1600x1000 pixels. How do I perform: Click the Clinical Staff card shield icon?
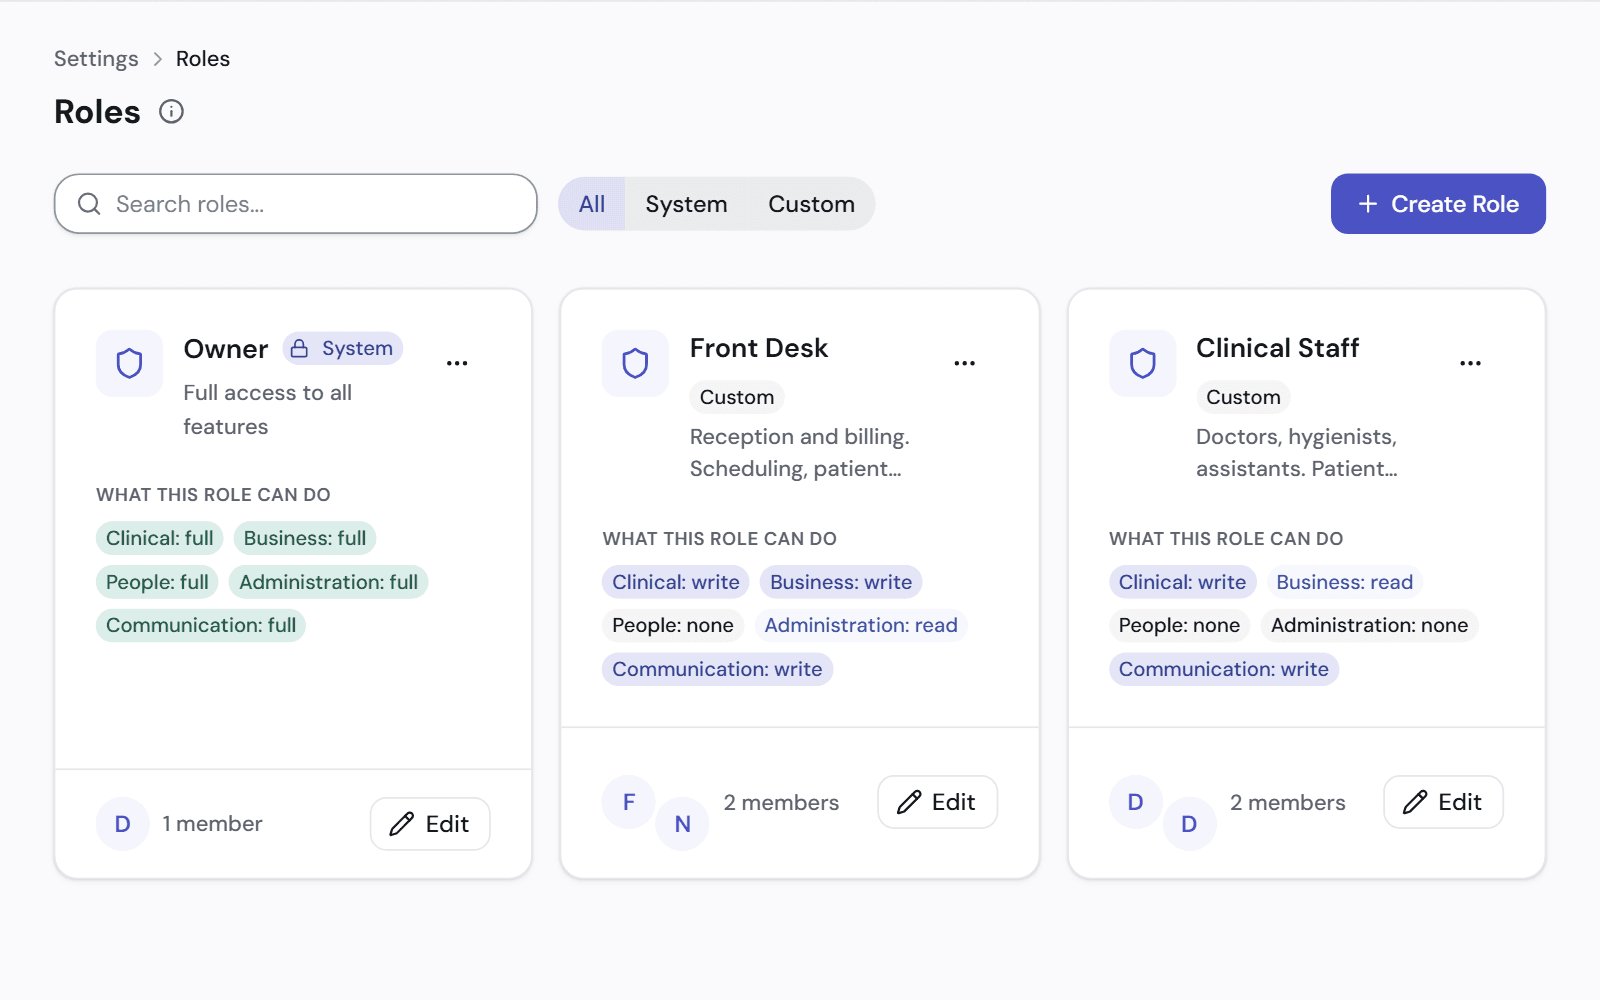(1142, 363)
